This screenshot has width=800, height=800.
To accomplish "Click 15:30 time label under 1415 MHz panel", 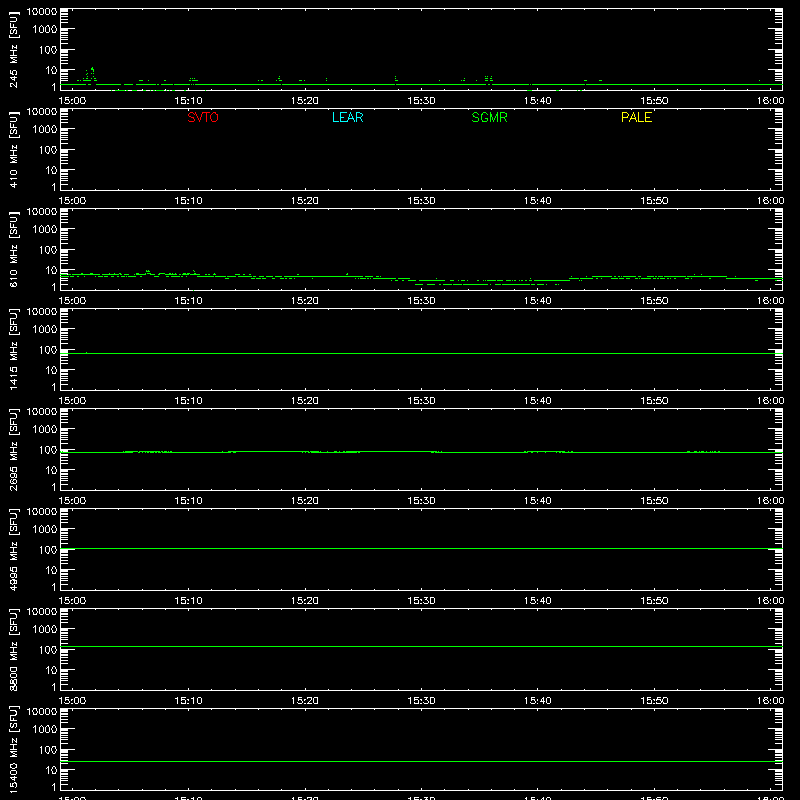I will [x=421, y=401].
